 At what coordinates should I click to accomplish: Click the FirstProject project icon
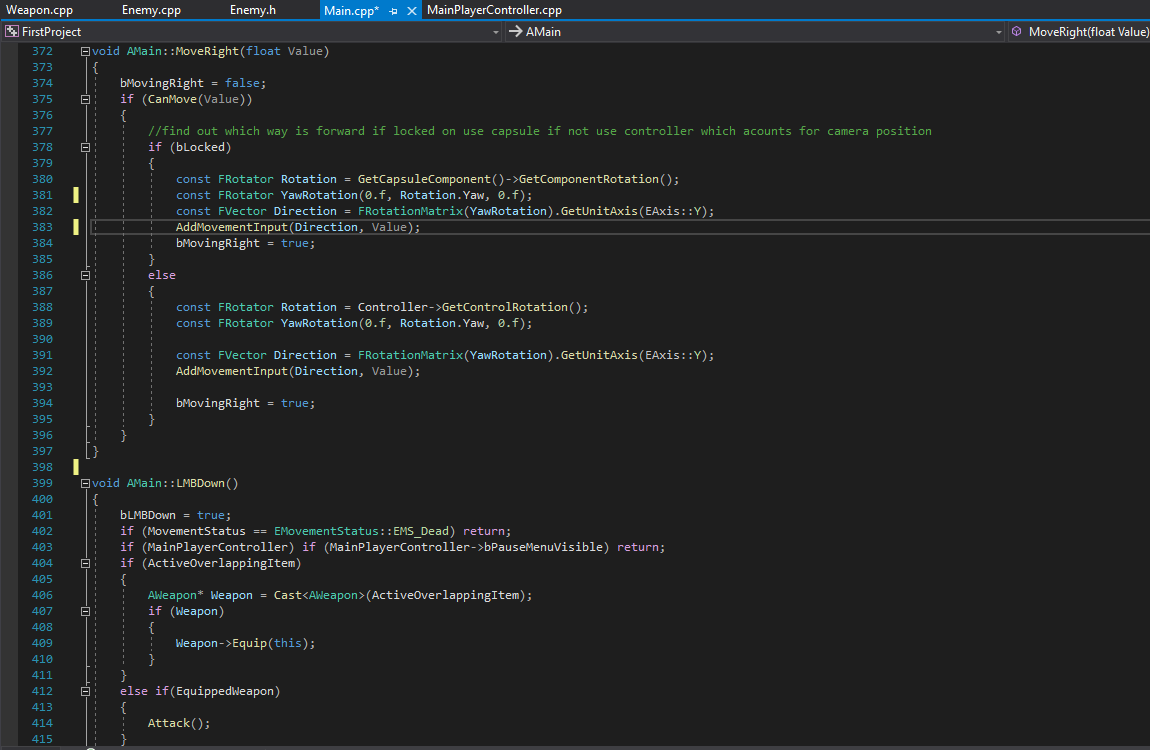pos(12,32)
